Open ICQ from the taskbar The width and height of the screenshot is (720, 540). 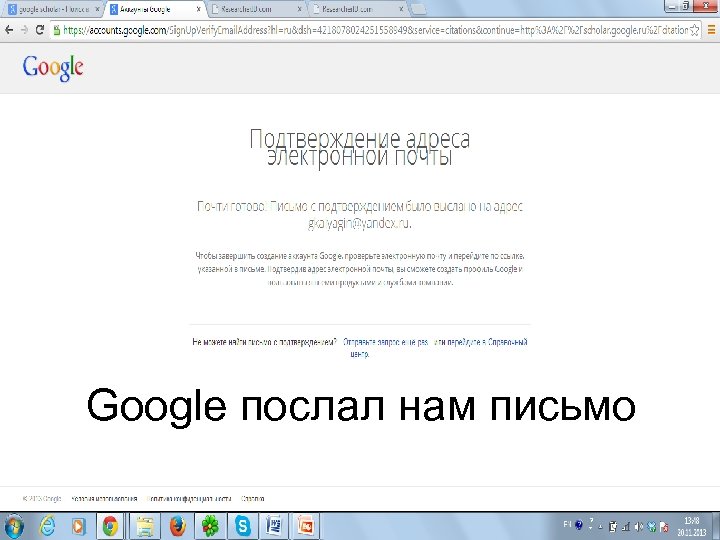[211, 526]
